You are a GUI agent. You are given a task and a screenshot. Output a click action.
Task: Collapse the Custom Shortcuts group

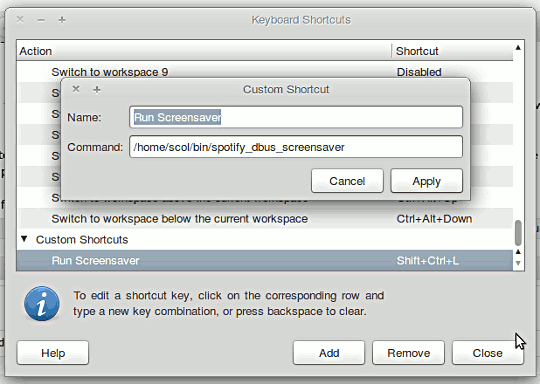(x=24, y=239)
